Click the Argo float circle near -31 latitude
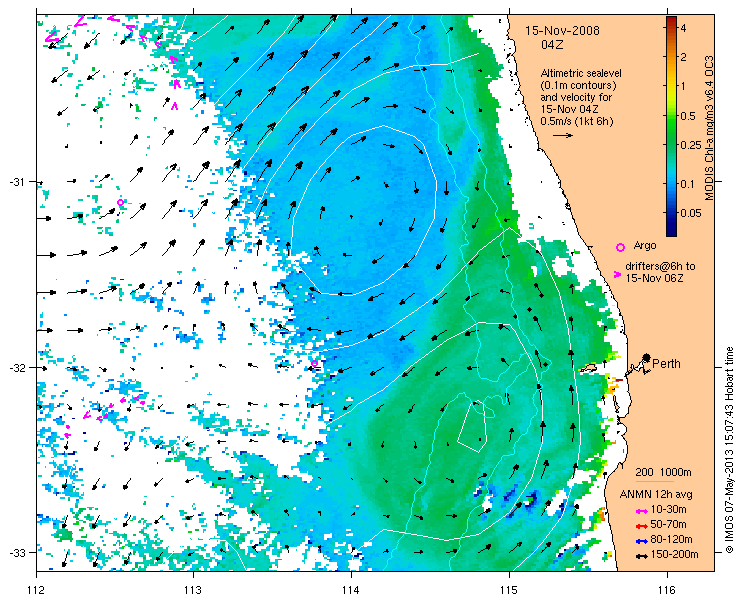The image size is (740, 600). coord(120,203)
